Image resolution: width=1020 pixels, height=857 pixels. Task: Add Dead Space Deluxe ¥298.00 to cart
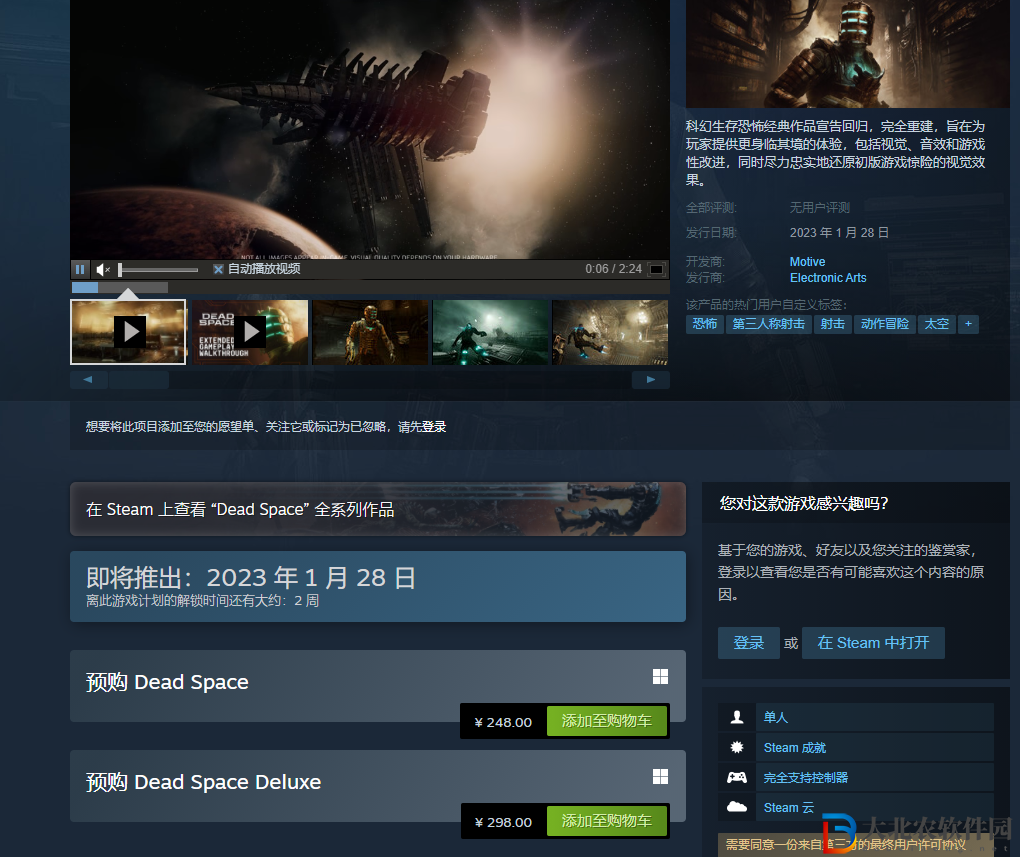(x=607, y=821)
